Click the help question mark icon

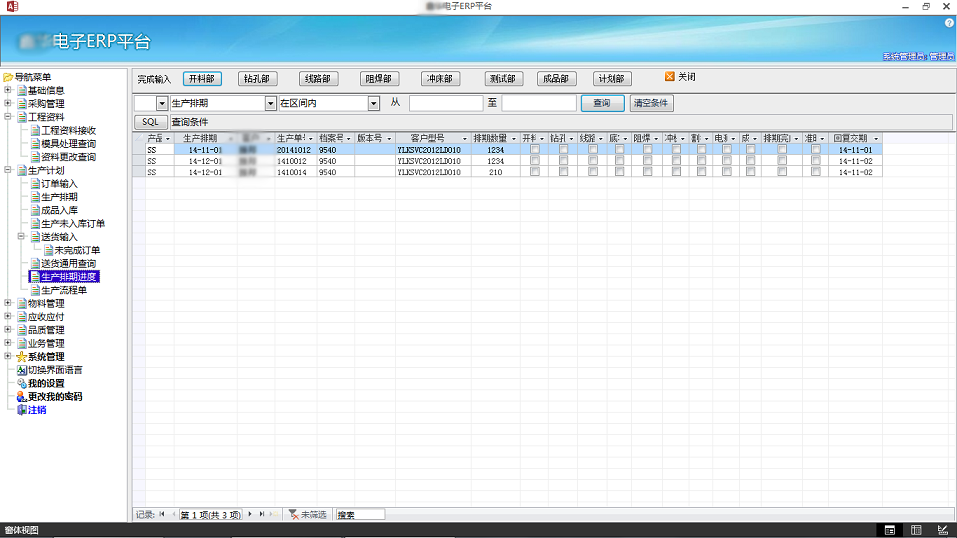[949, 23]
